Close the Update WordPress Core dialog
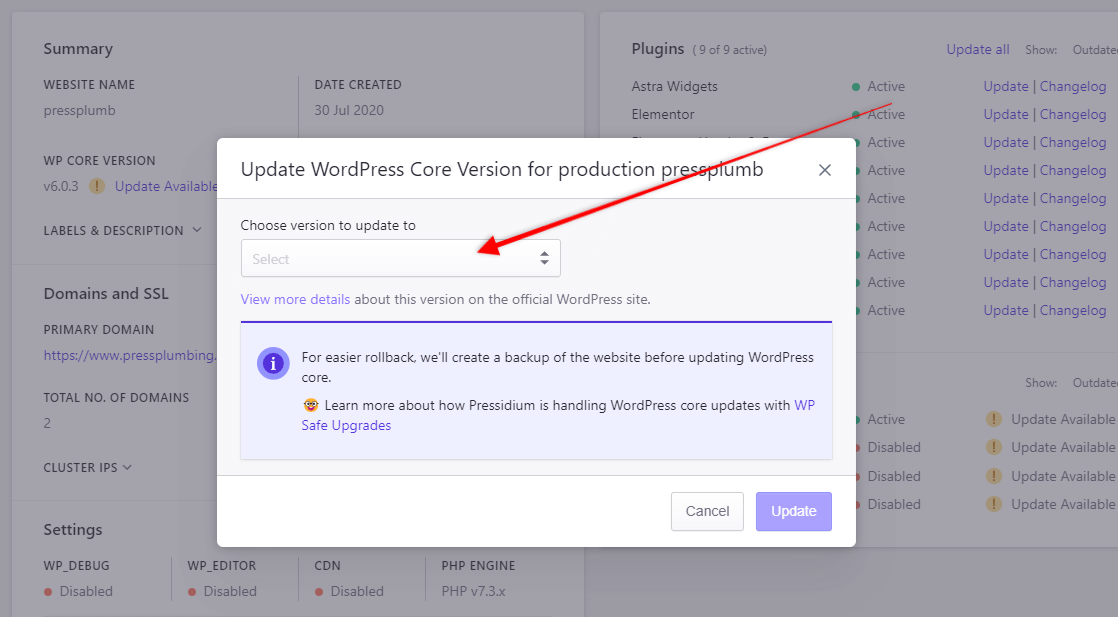 tap(824, 170)
